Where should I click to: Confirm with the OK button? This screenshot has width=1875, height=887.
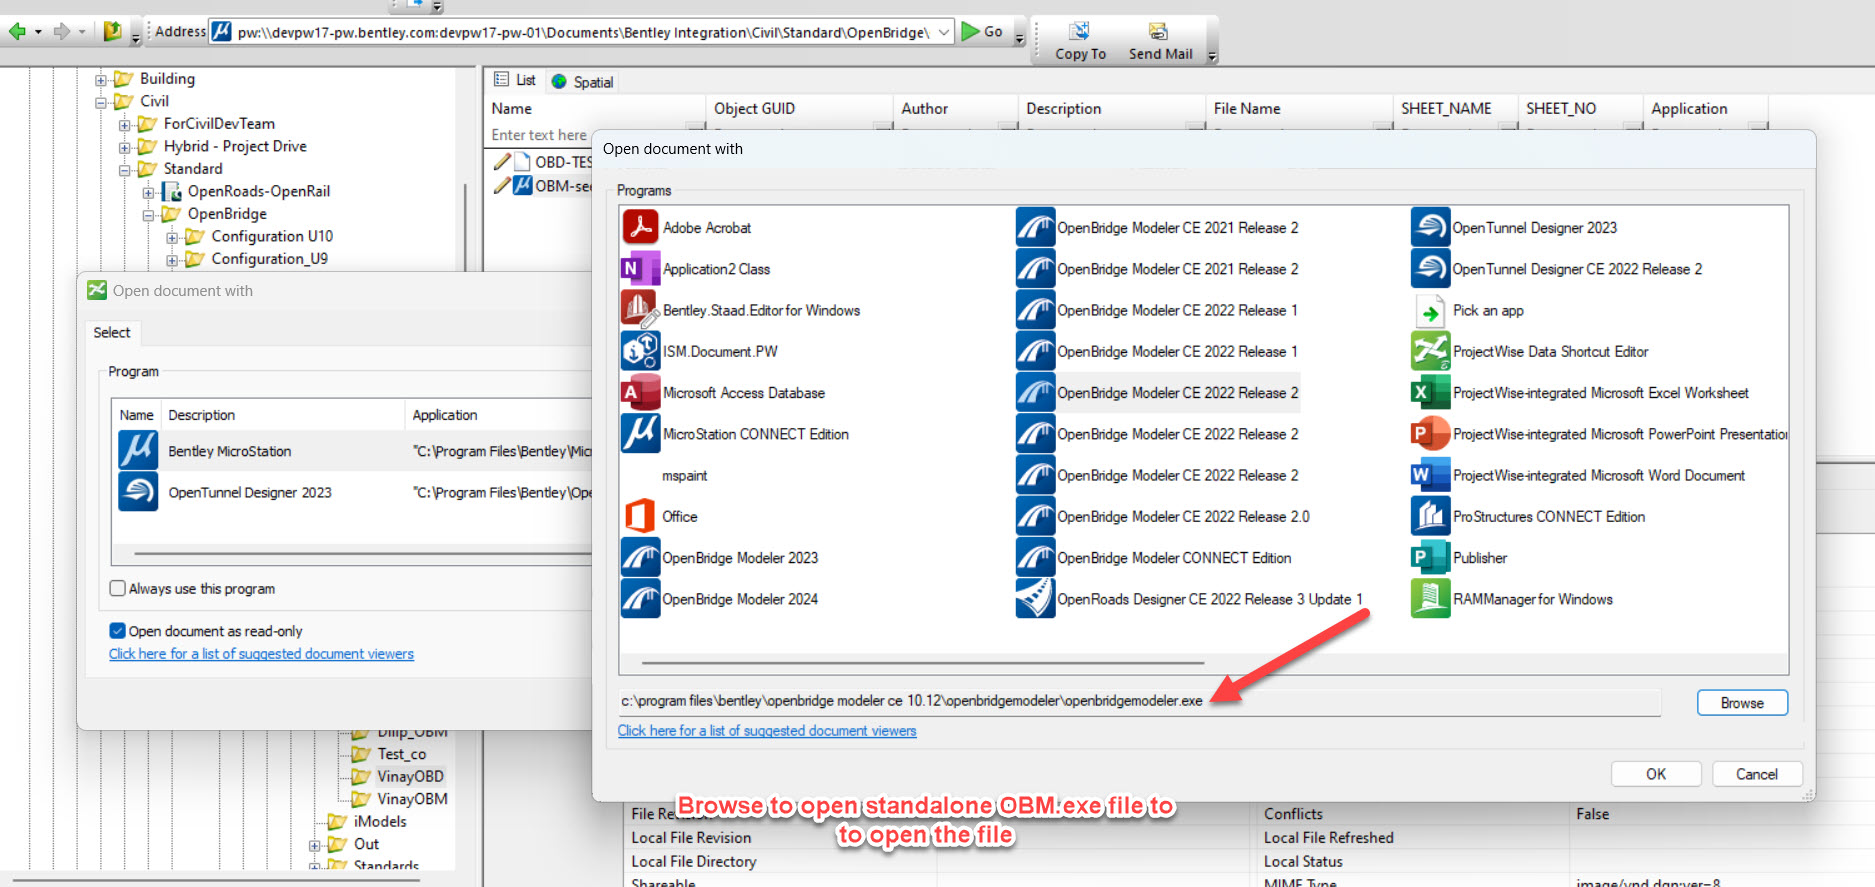point(1656,774)
